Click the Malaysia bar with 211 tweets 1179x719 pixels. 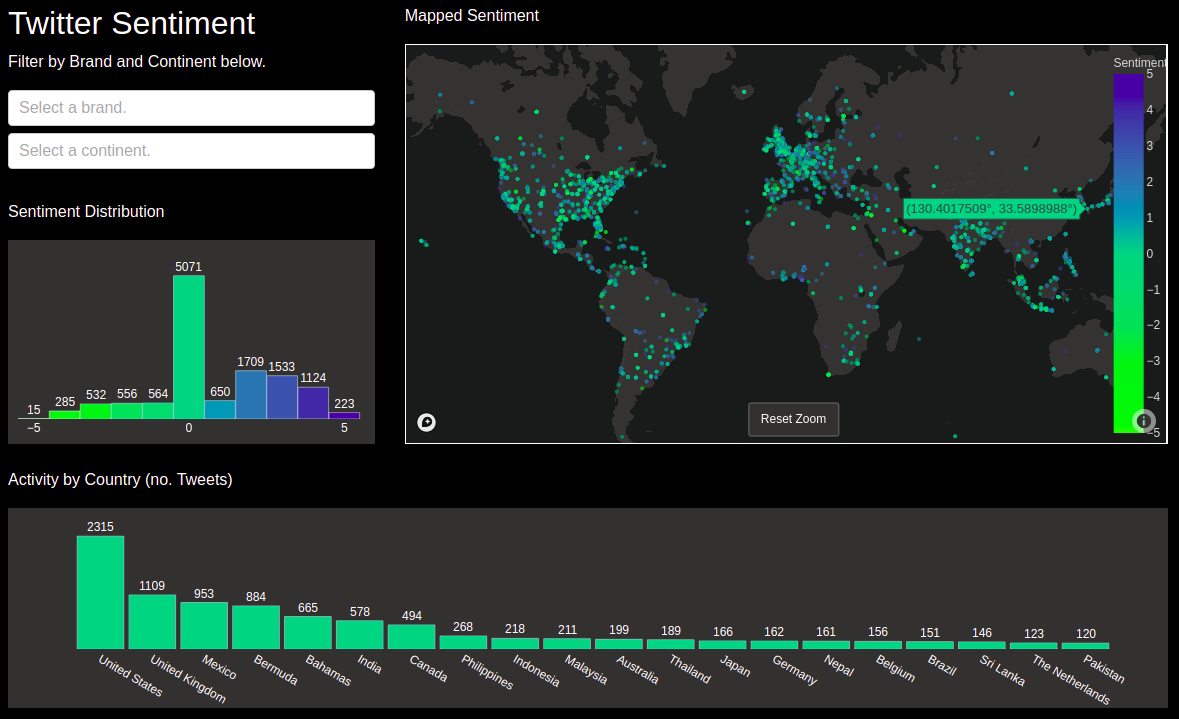tap(567, 644)
